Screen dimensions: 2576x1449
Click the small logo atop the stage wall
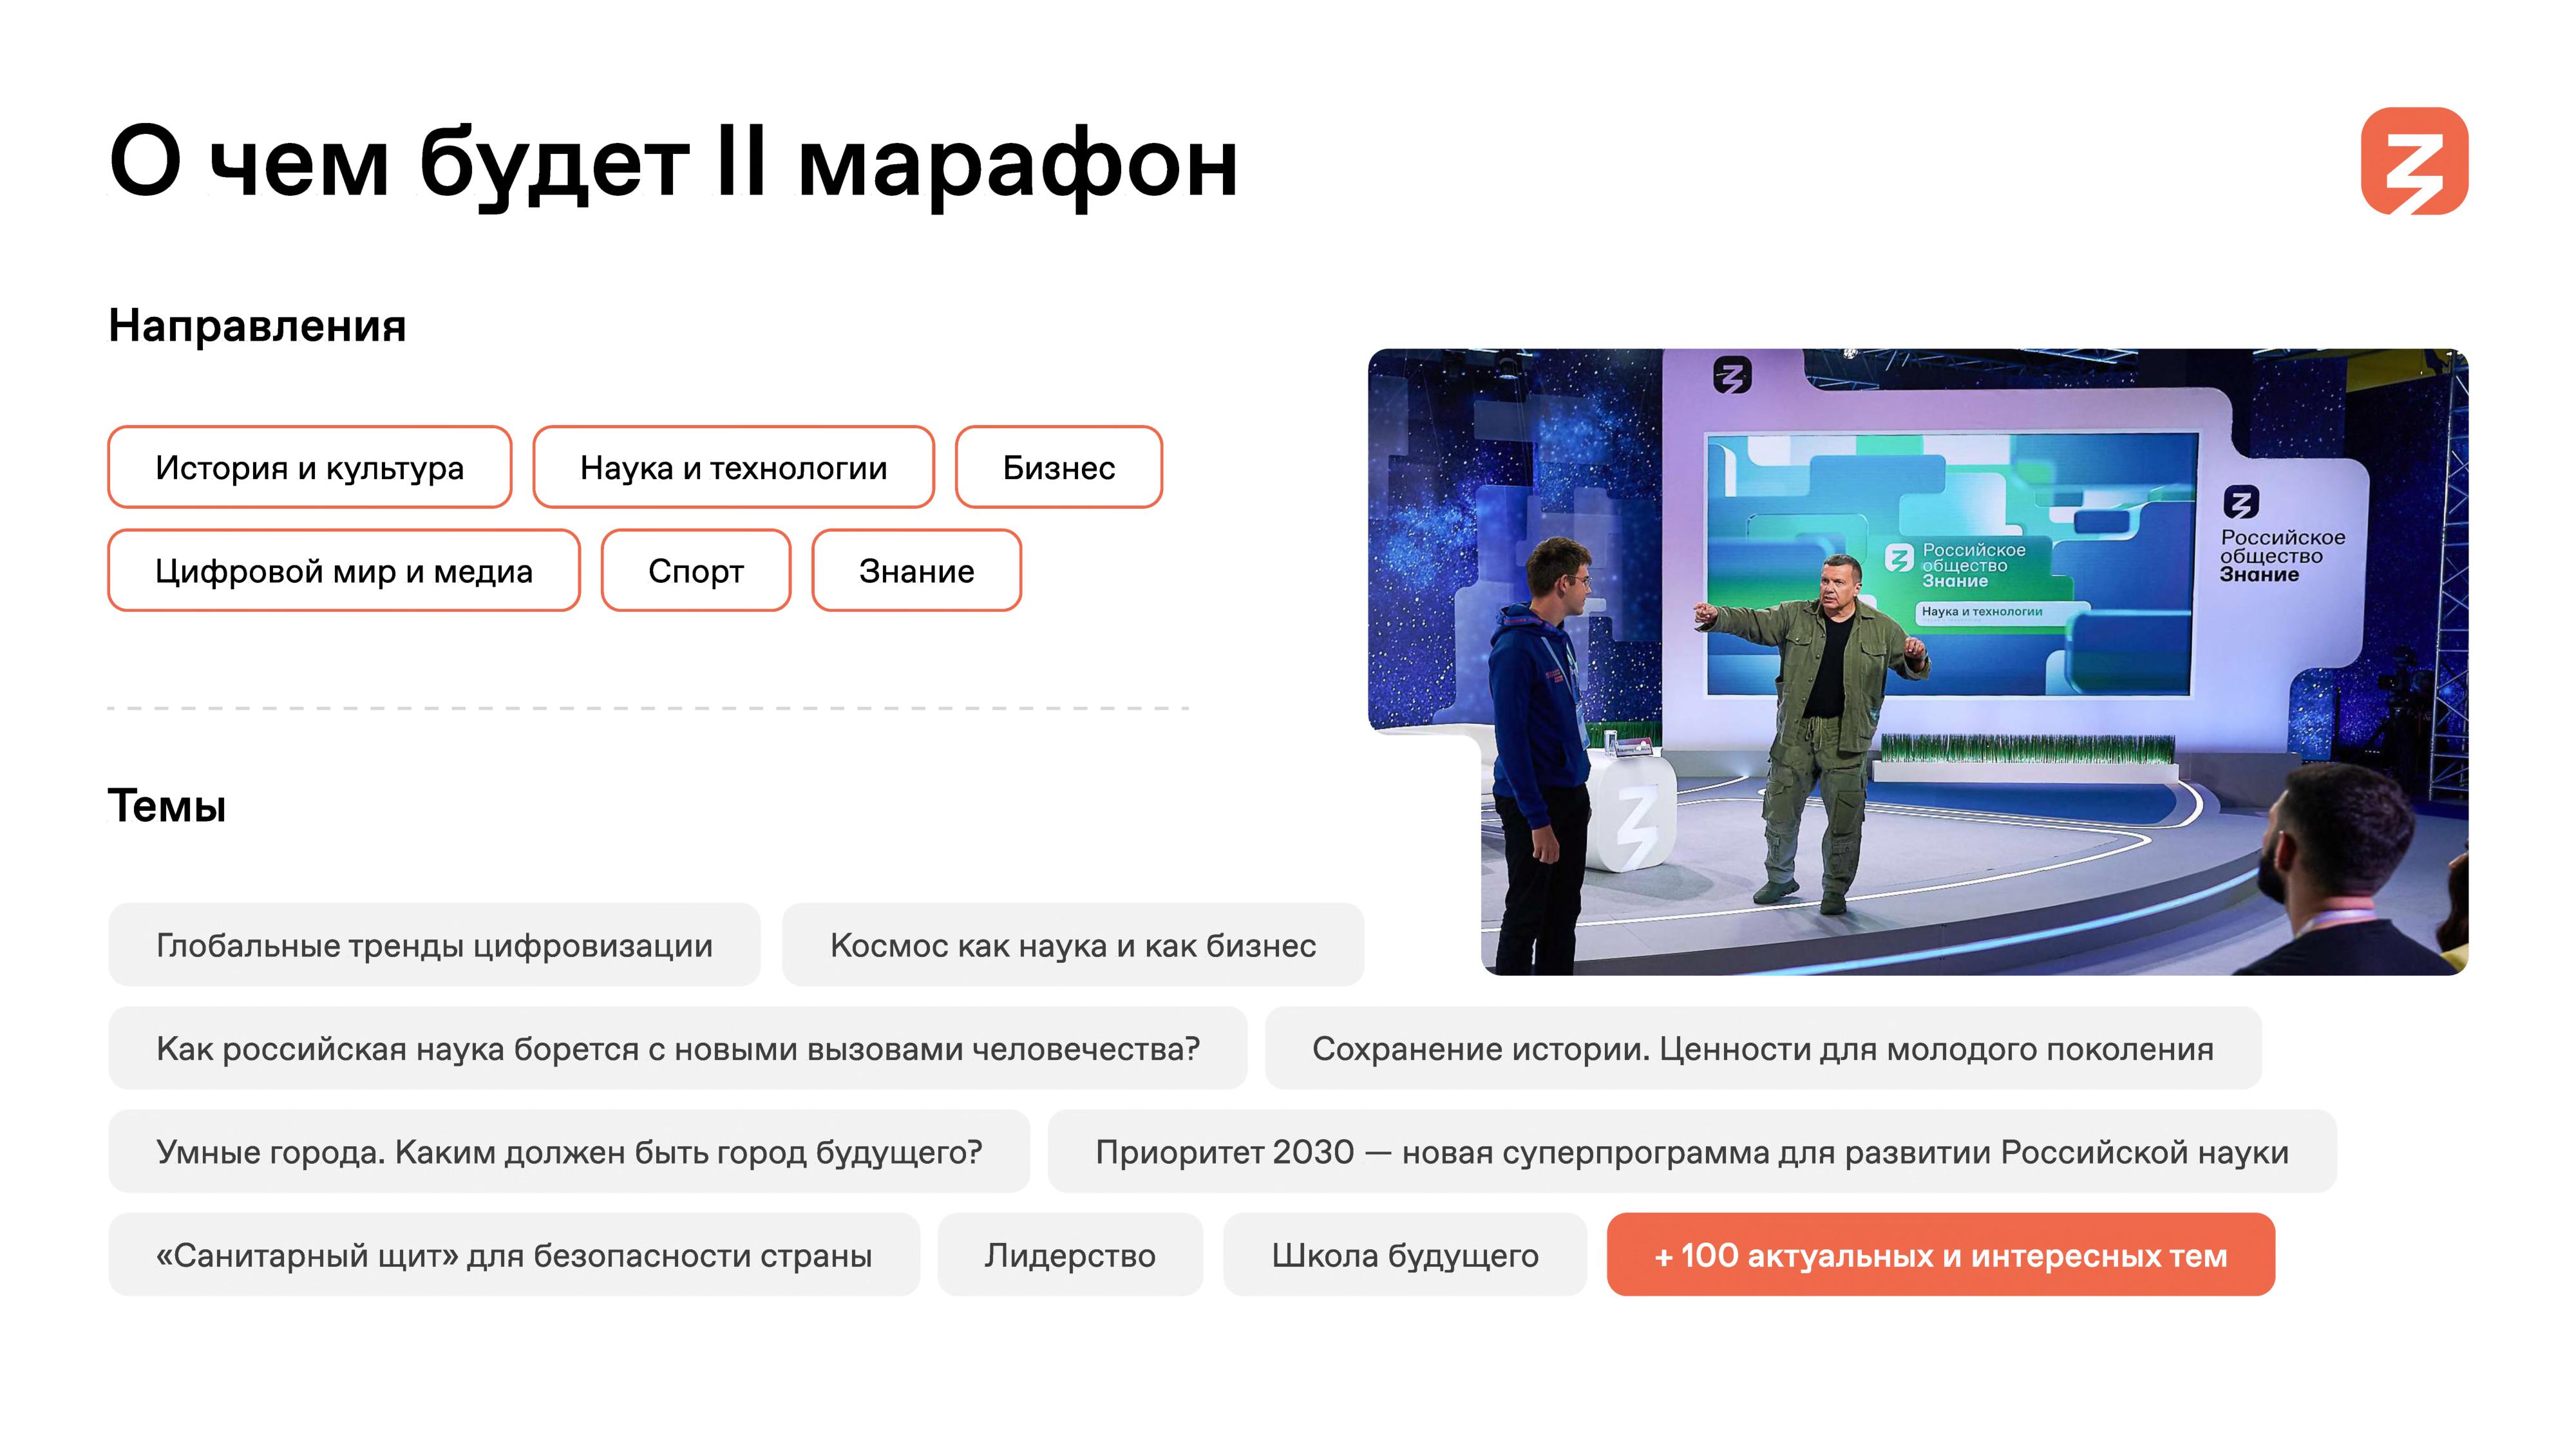(x=1732, y=375)
